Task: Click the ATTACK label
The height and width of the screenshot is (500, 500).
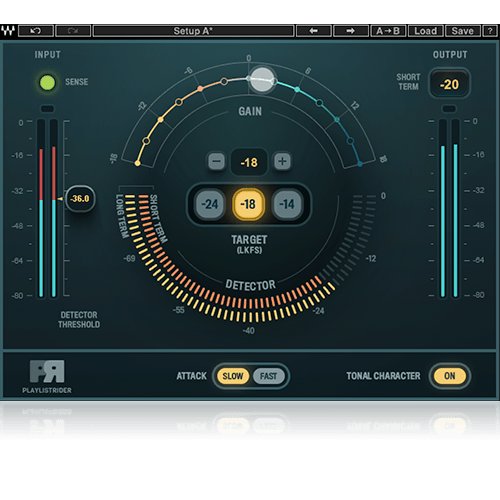Action: [x=192, y=376]
